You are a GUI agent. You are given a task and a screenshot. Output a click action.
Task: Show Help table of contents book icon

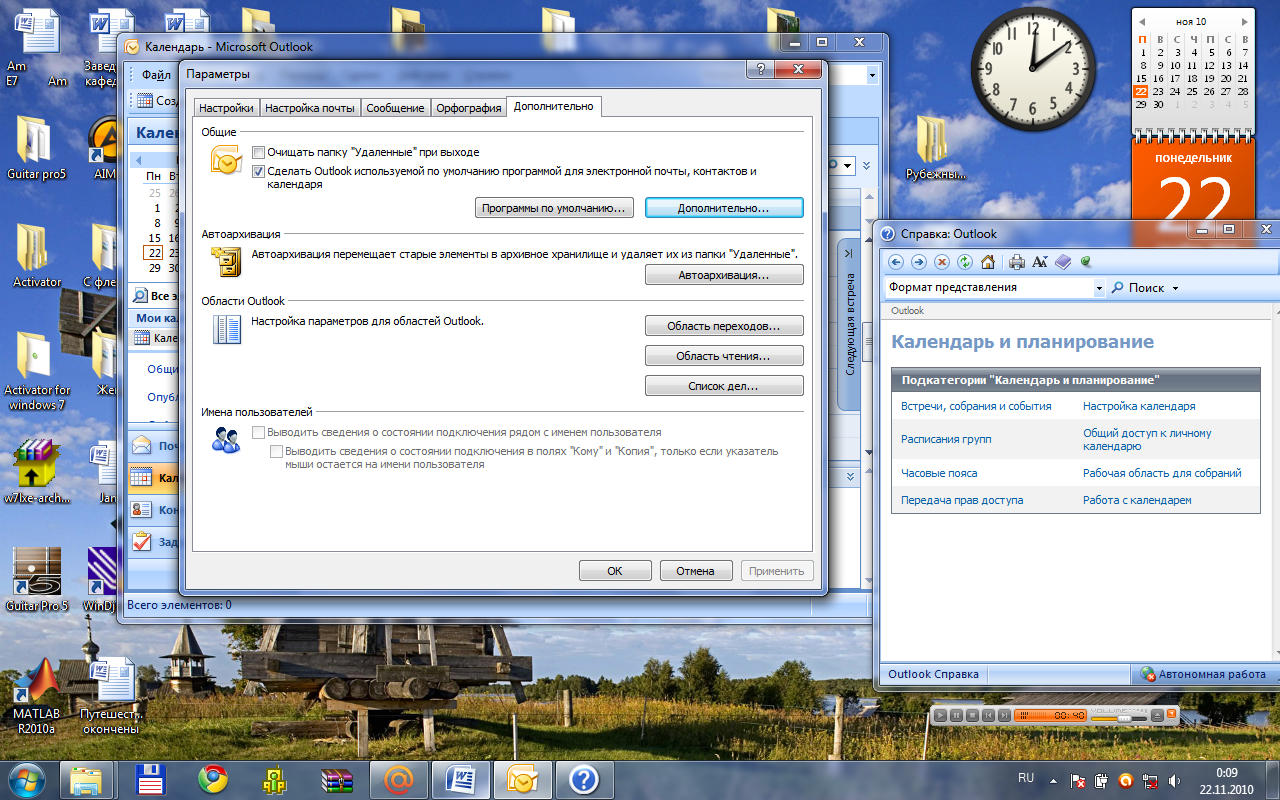1063,262
